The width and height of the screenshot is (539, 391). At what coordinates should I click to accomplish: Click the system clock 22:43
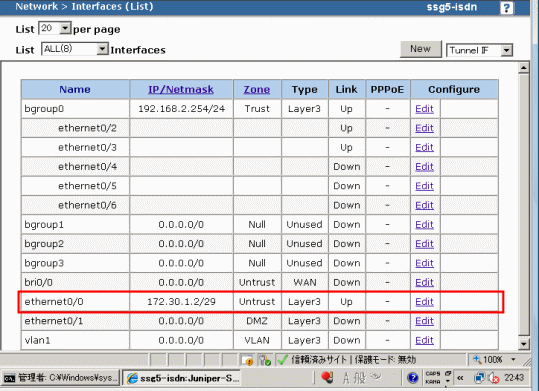514,378
